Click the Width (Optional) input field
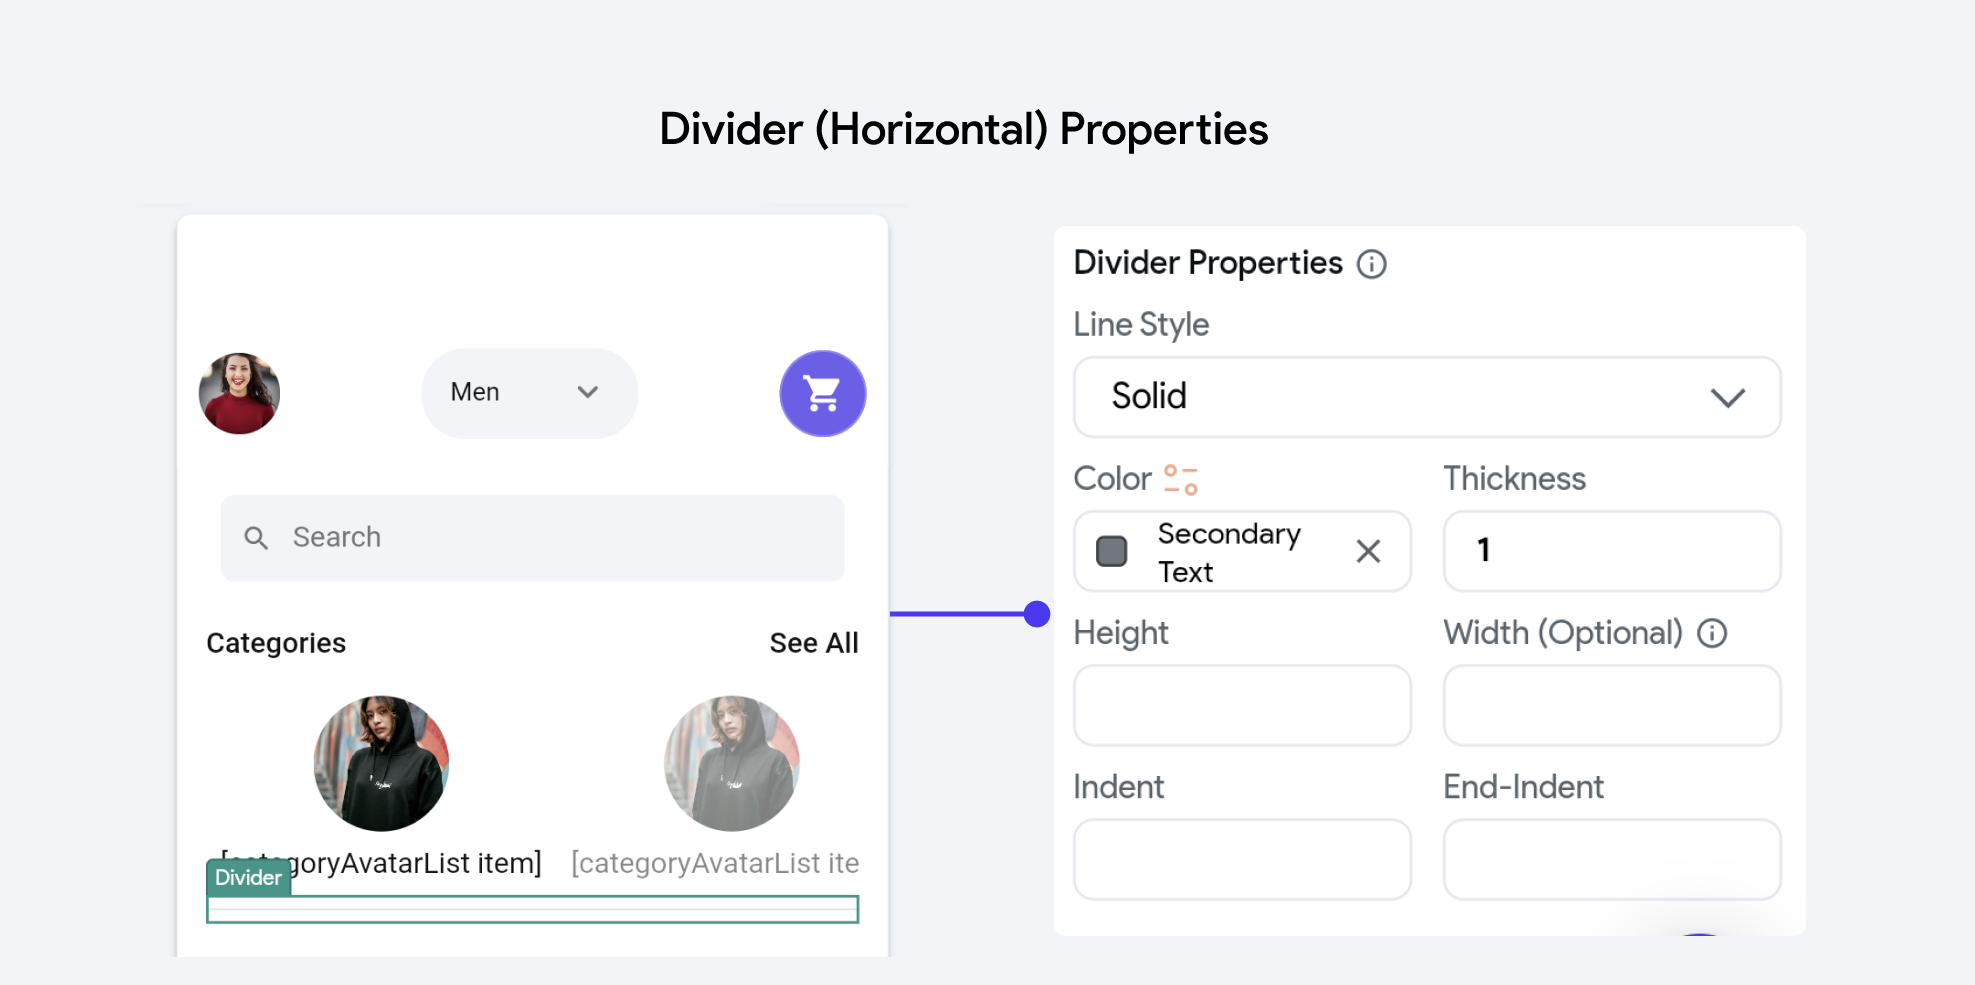This screenshot has height=985, width=1975. point(1612,705)
